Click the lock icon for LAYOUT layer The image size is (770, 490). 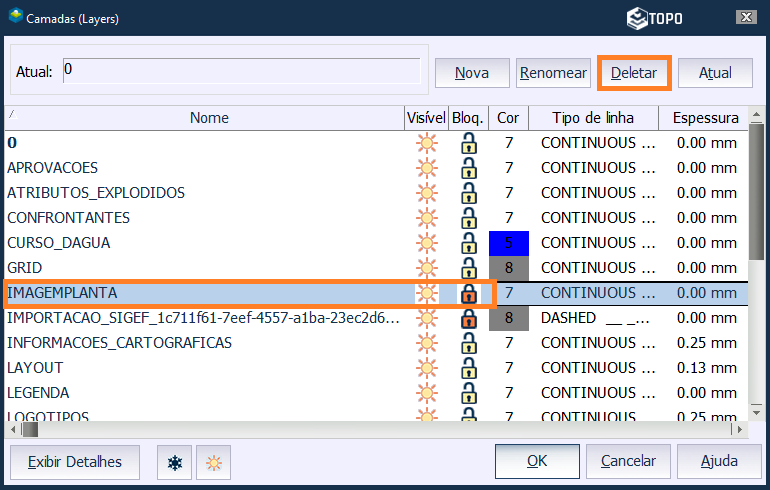click(468, 368)
